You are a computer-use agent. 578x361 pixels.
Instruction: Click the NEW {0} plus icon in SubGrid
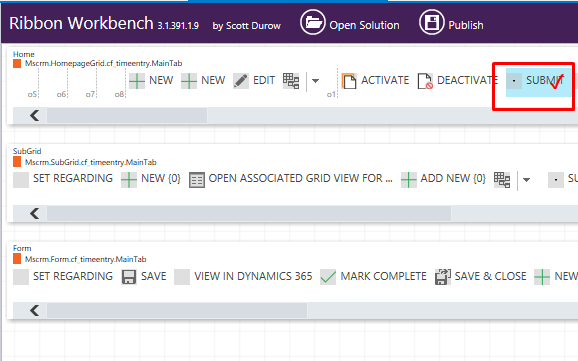coord(129,180)
